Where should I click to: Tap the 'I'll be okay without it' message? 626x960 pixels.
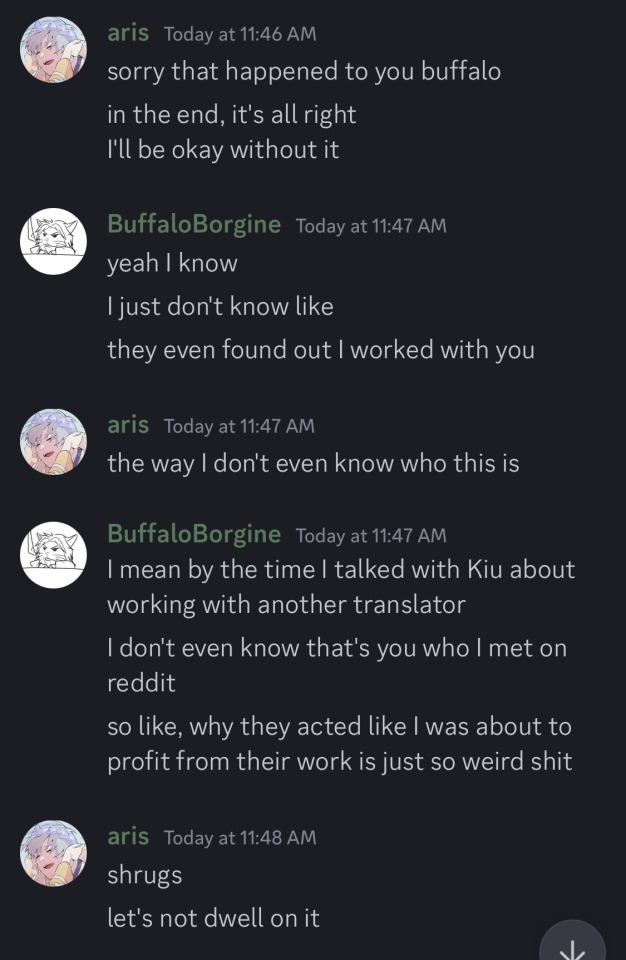(x=223, y=150)
